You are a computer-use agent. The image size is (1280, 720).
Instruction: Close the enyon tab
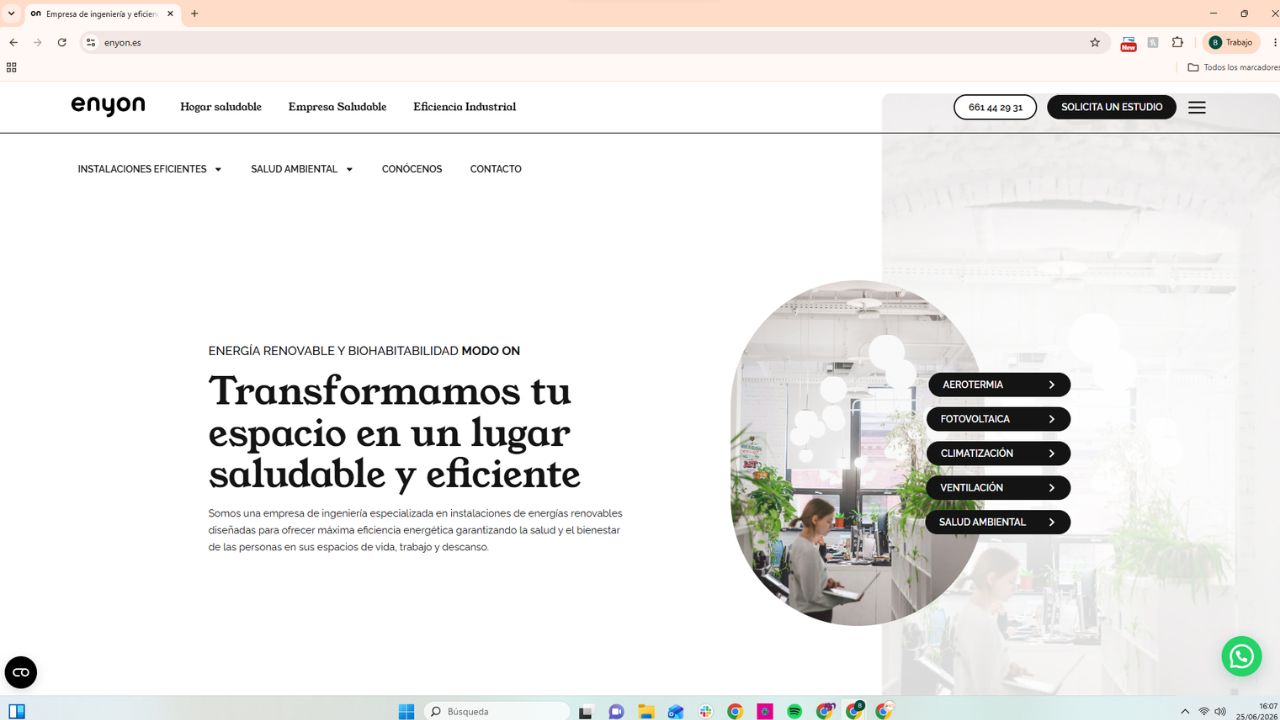click(x=170, y=14)
